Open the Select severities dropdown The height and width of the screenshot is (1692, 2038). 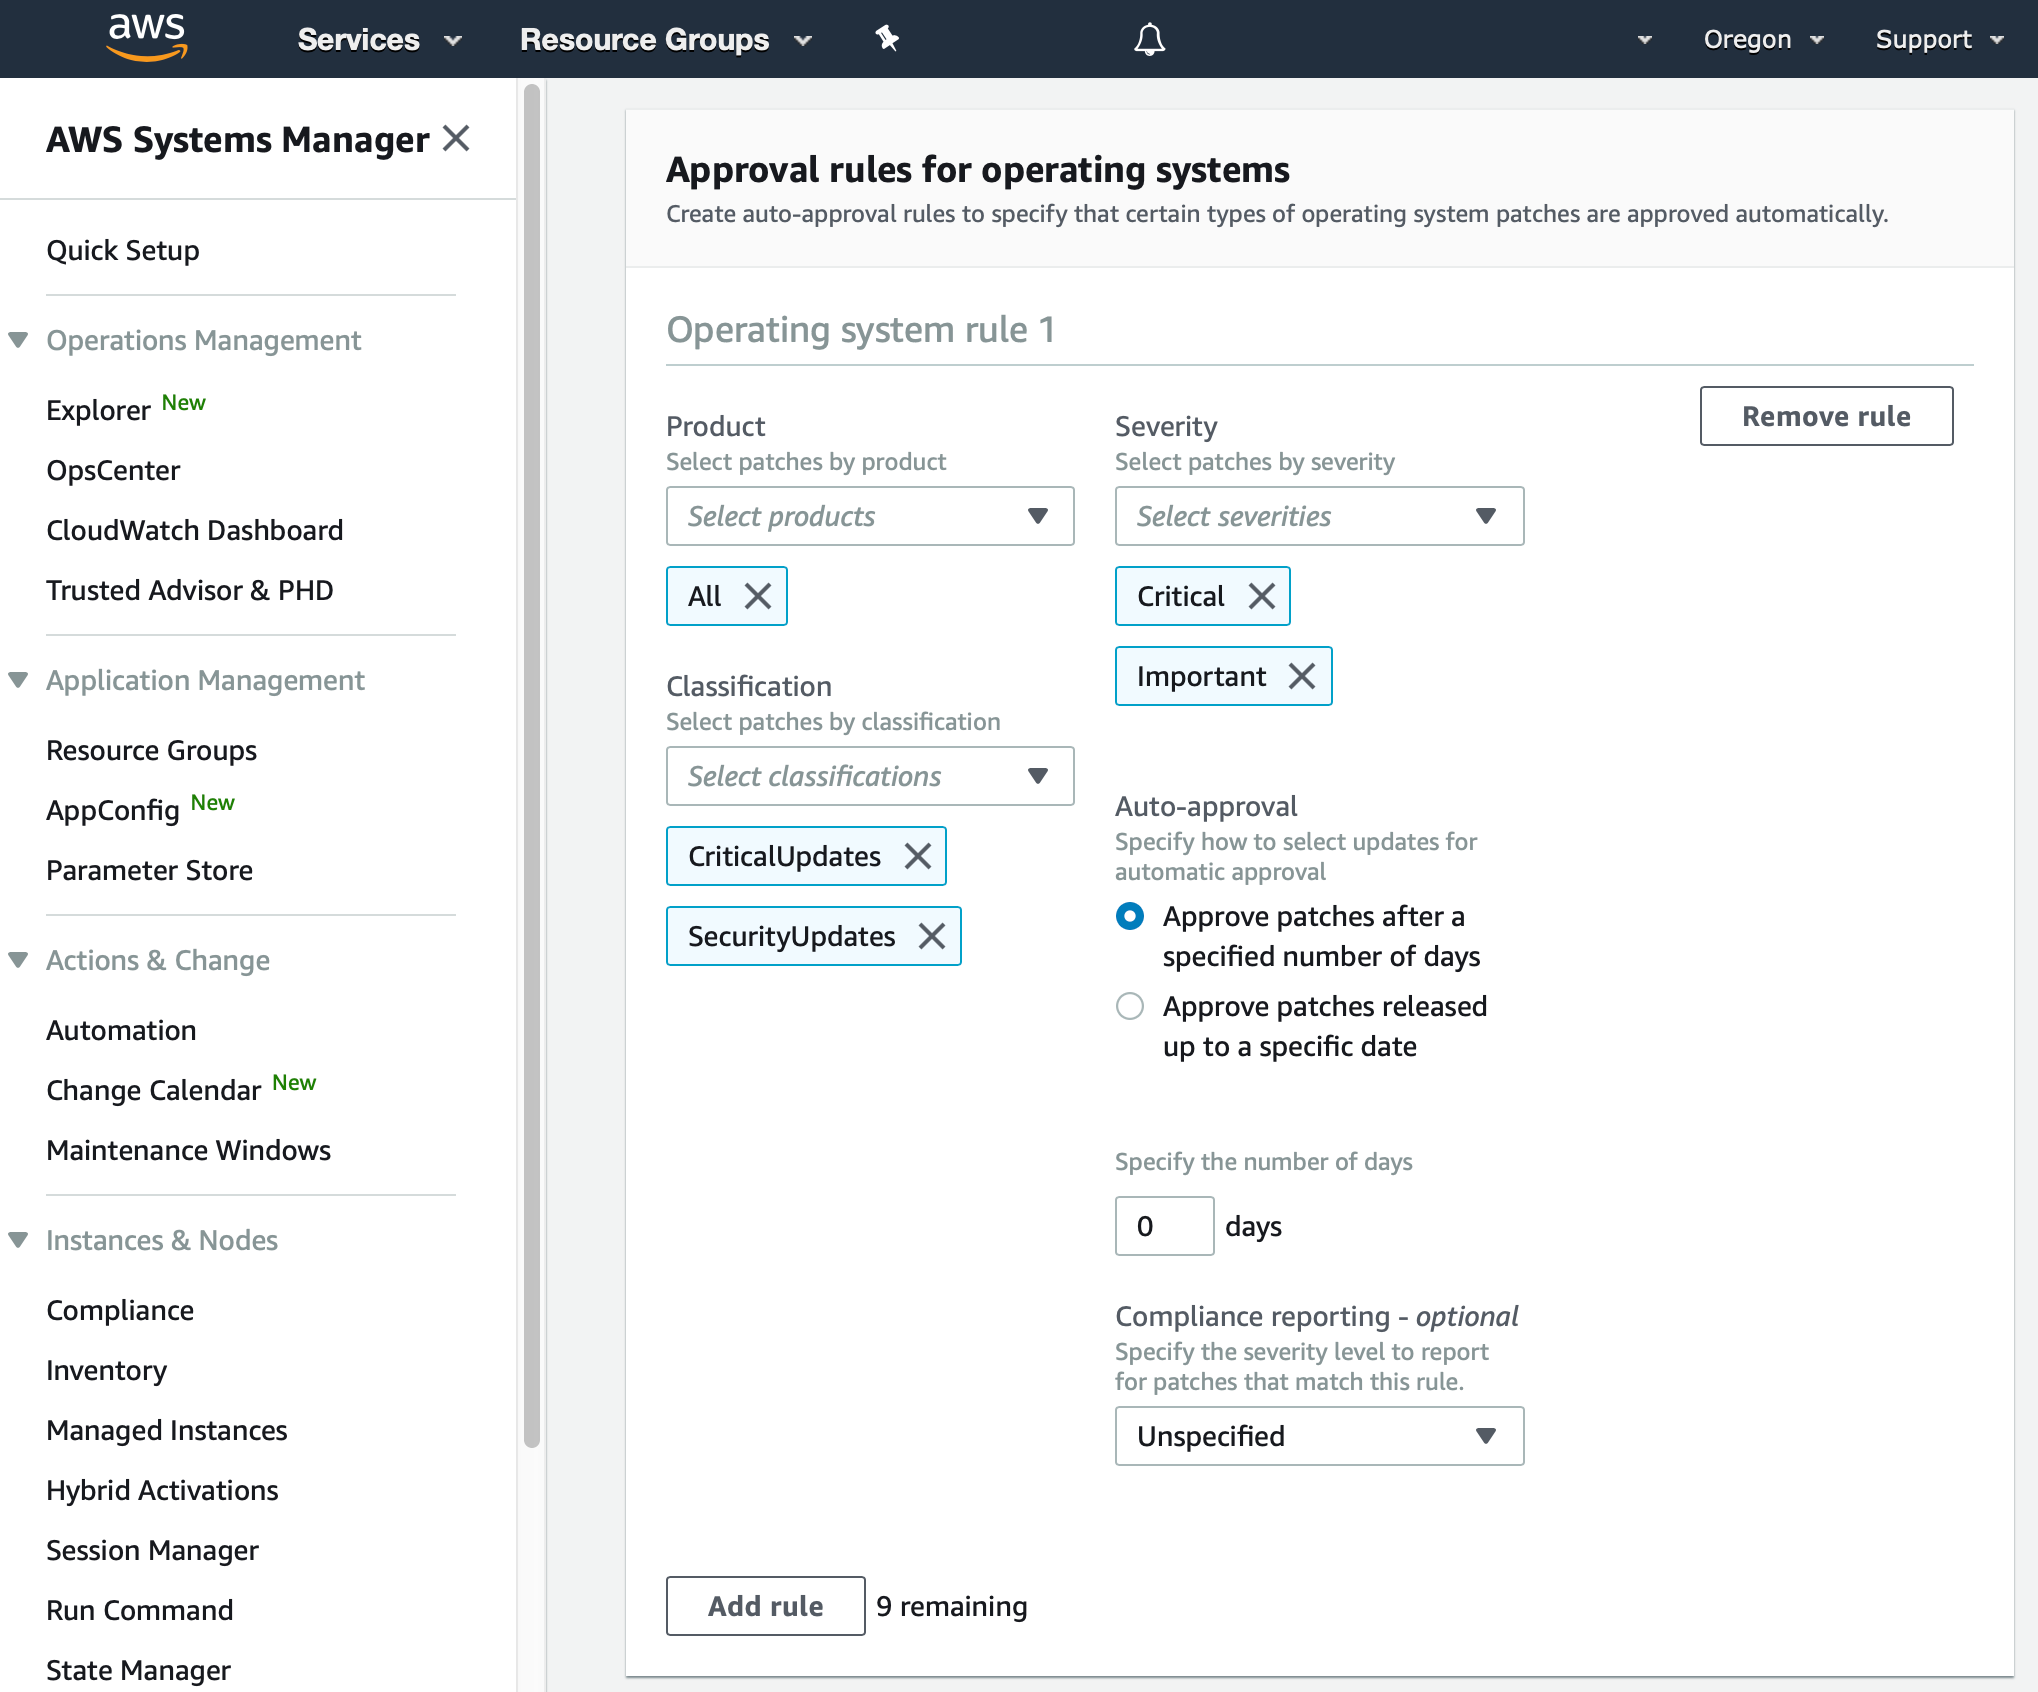tap(1318, 516)
